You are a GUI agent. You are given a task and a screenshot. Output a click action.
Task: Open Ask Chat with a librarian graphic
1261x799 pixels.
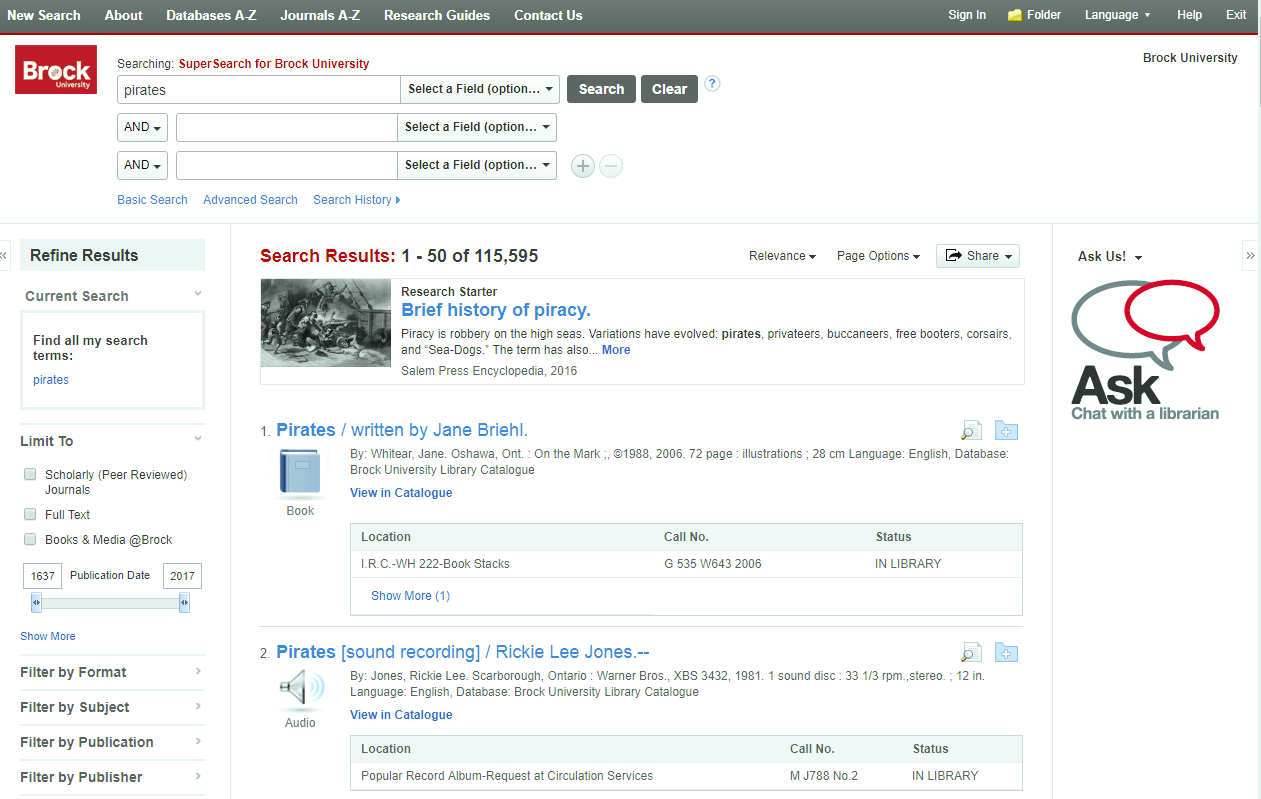pyautogui.click(x=1145, y=350)
